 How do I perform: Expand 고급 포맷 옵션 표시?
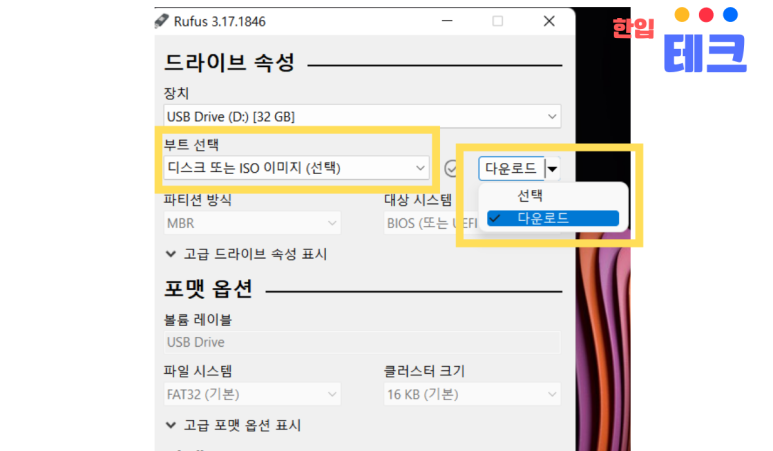233,425
